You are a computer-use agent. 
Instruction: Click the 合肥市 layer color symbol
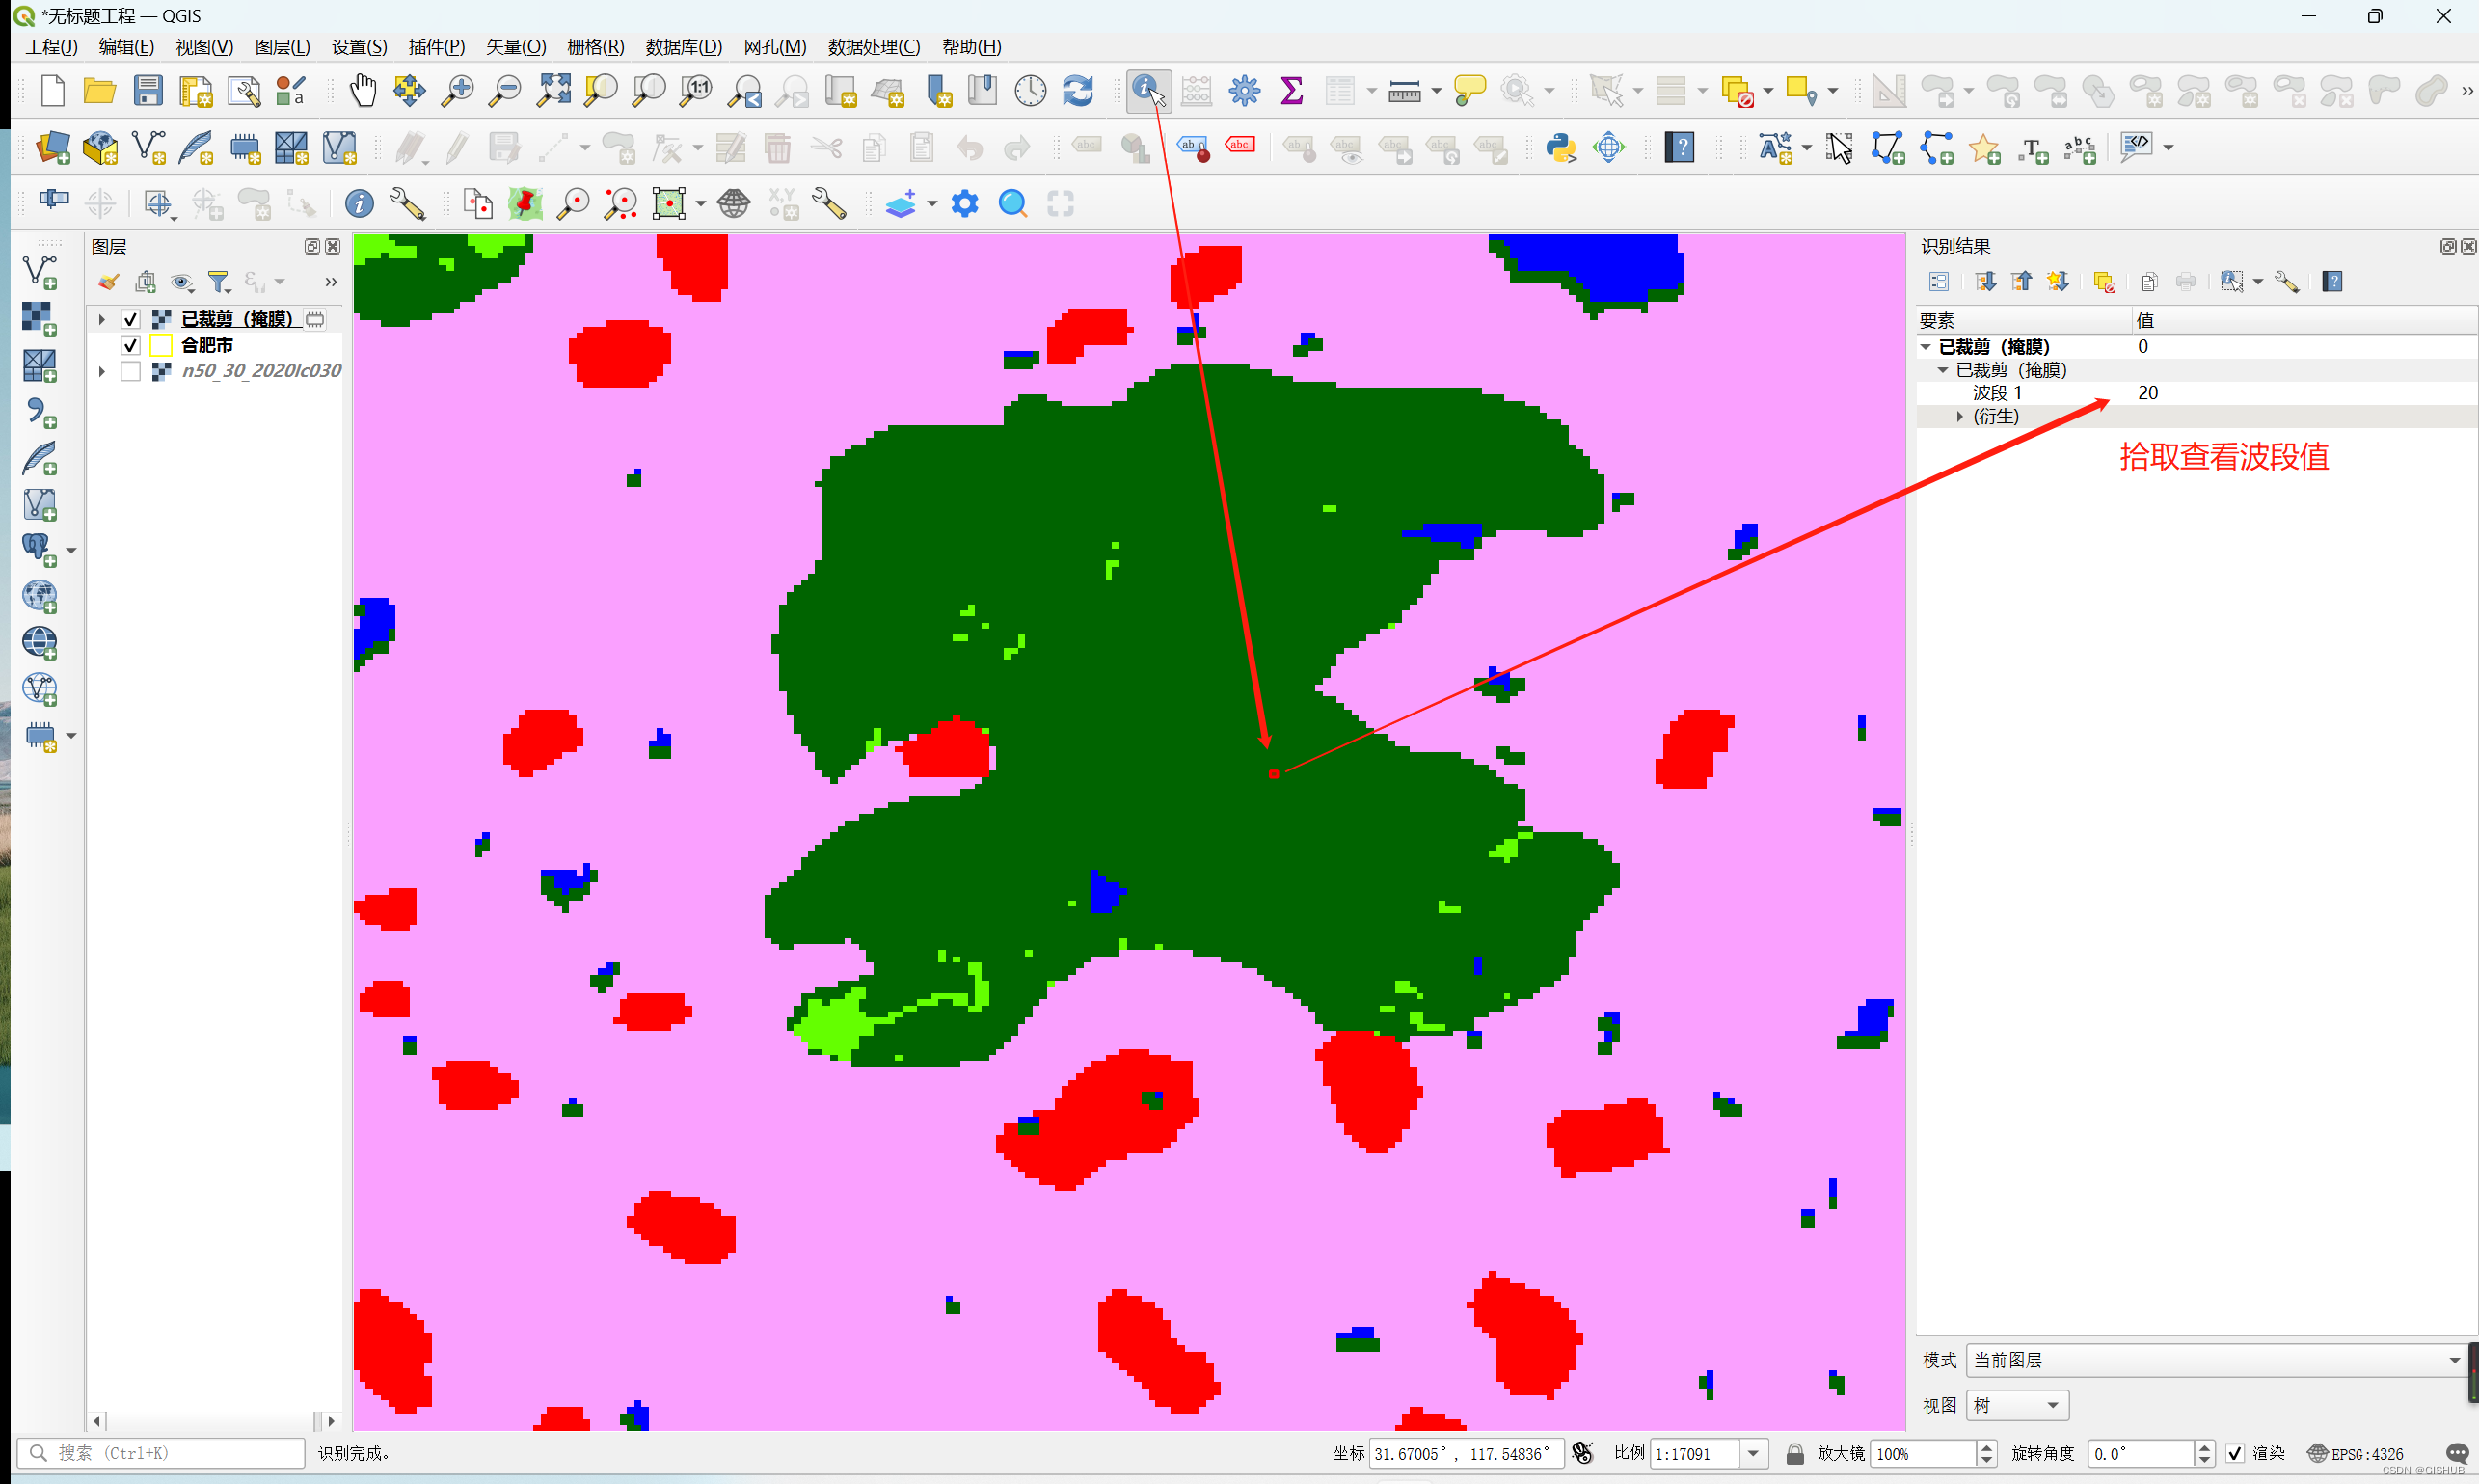tap(160, 345)
